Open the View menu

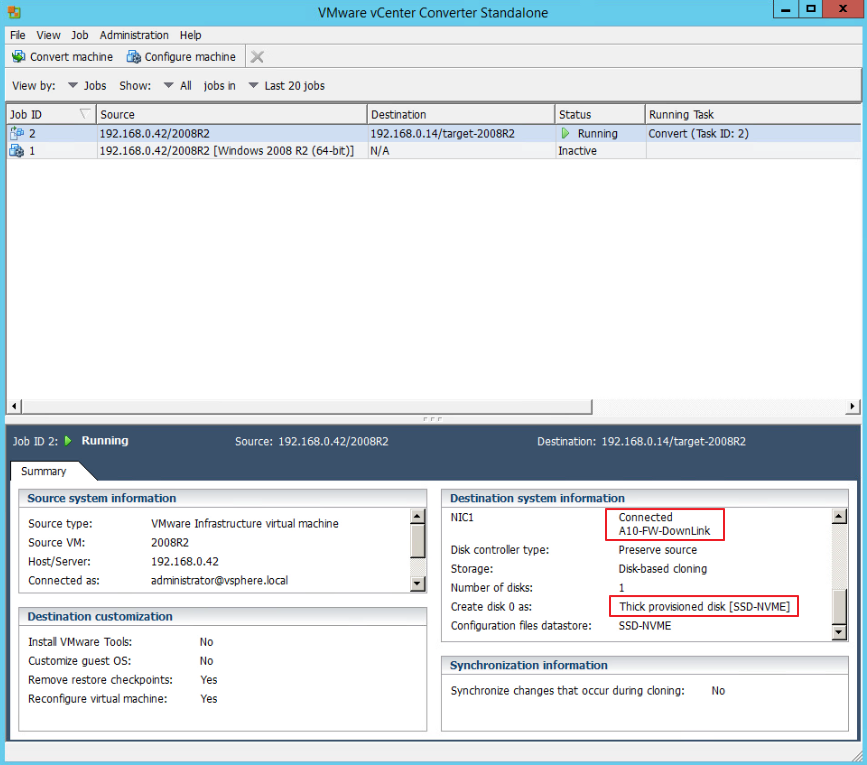pyautogui.click(x=48, y=35)
